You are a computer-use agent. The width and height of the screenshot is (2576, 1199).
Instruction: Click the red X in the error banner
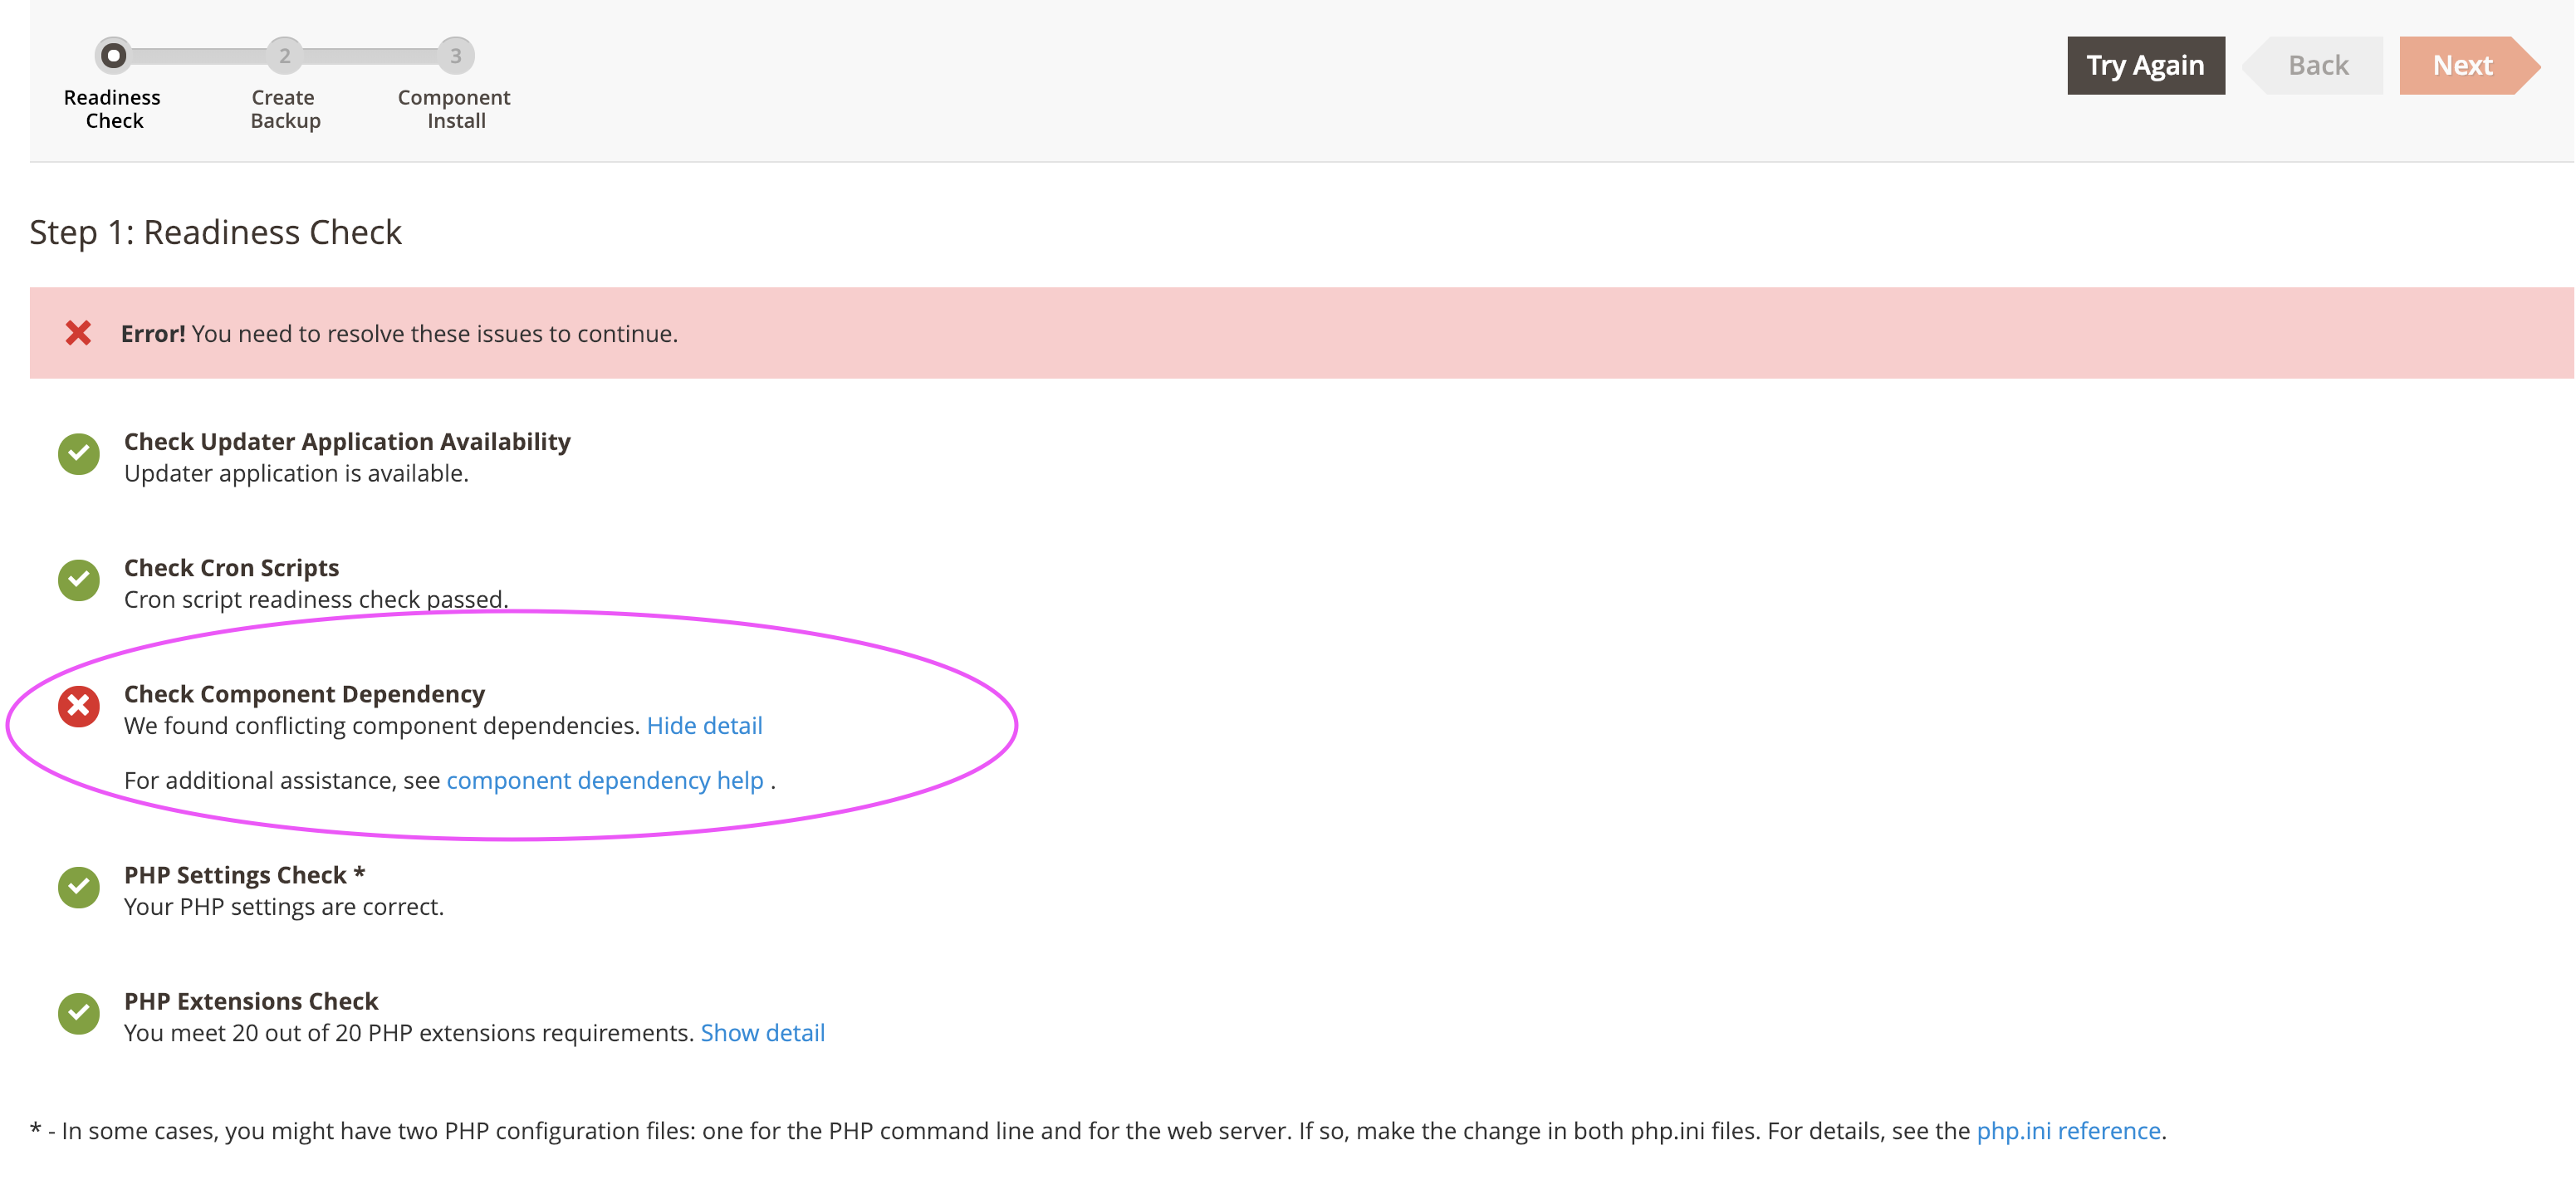pos(77,332)
